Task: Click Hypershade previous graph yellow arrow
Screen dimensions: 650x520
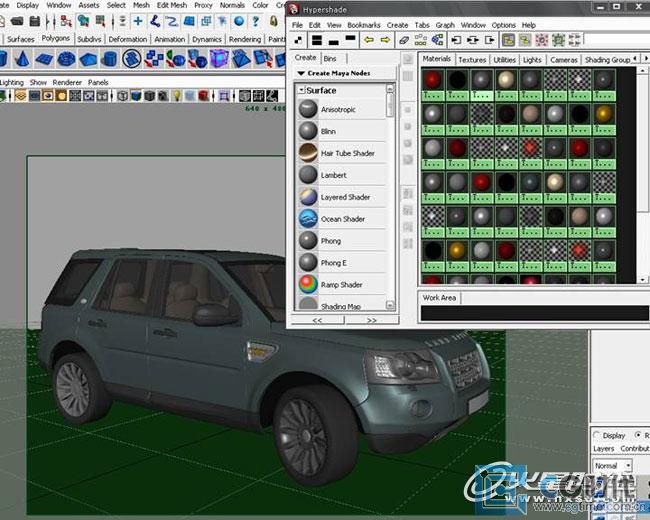Action: pyautogui.click(x=369, y=40)
